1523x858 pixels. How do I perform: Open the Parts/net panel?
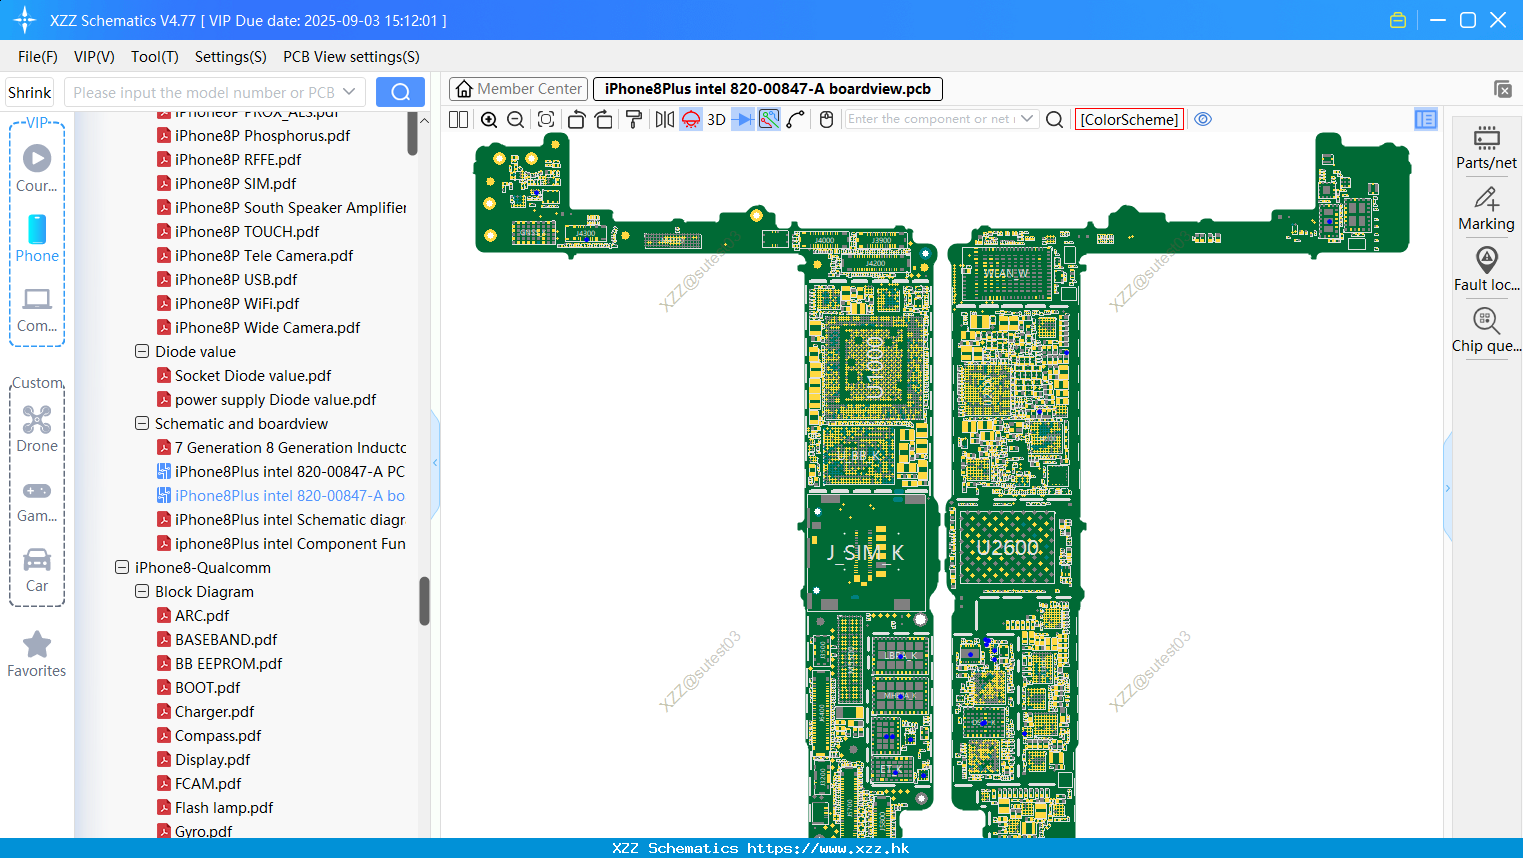tap(1487, 148)
